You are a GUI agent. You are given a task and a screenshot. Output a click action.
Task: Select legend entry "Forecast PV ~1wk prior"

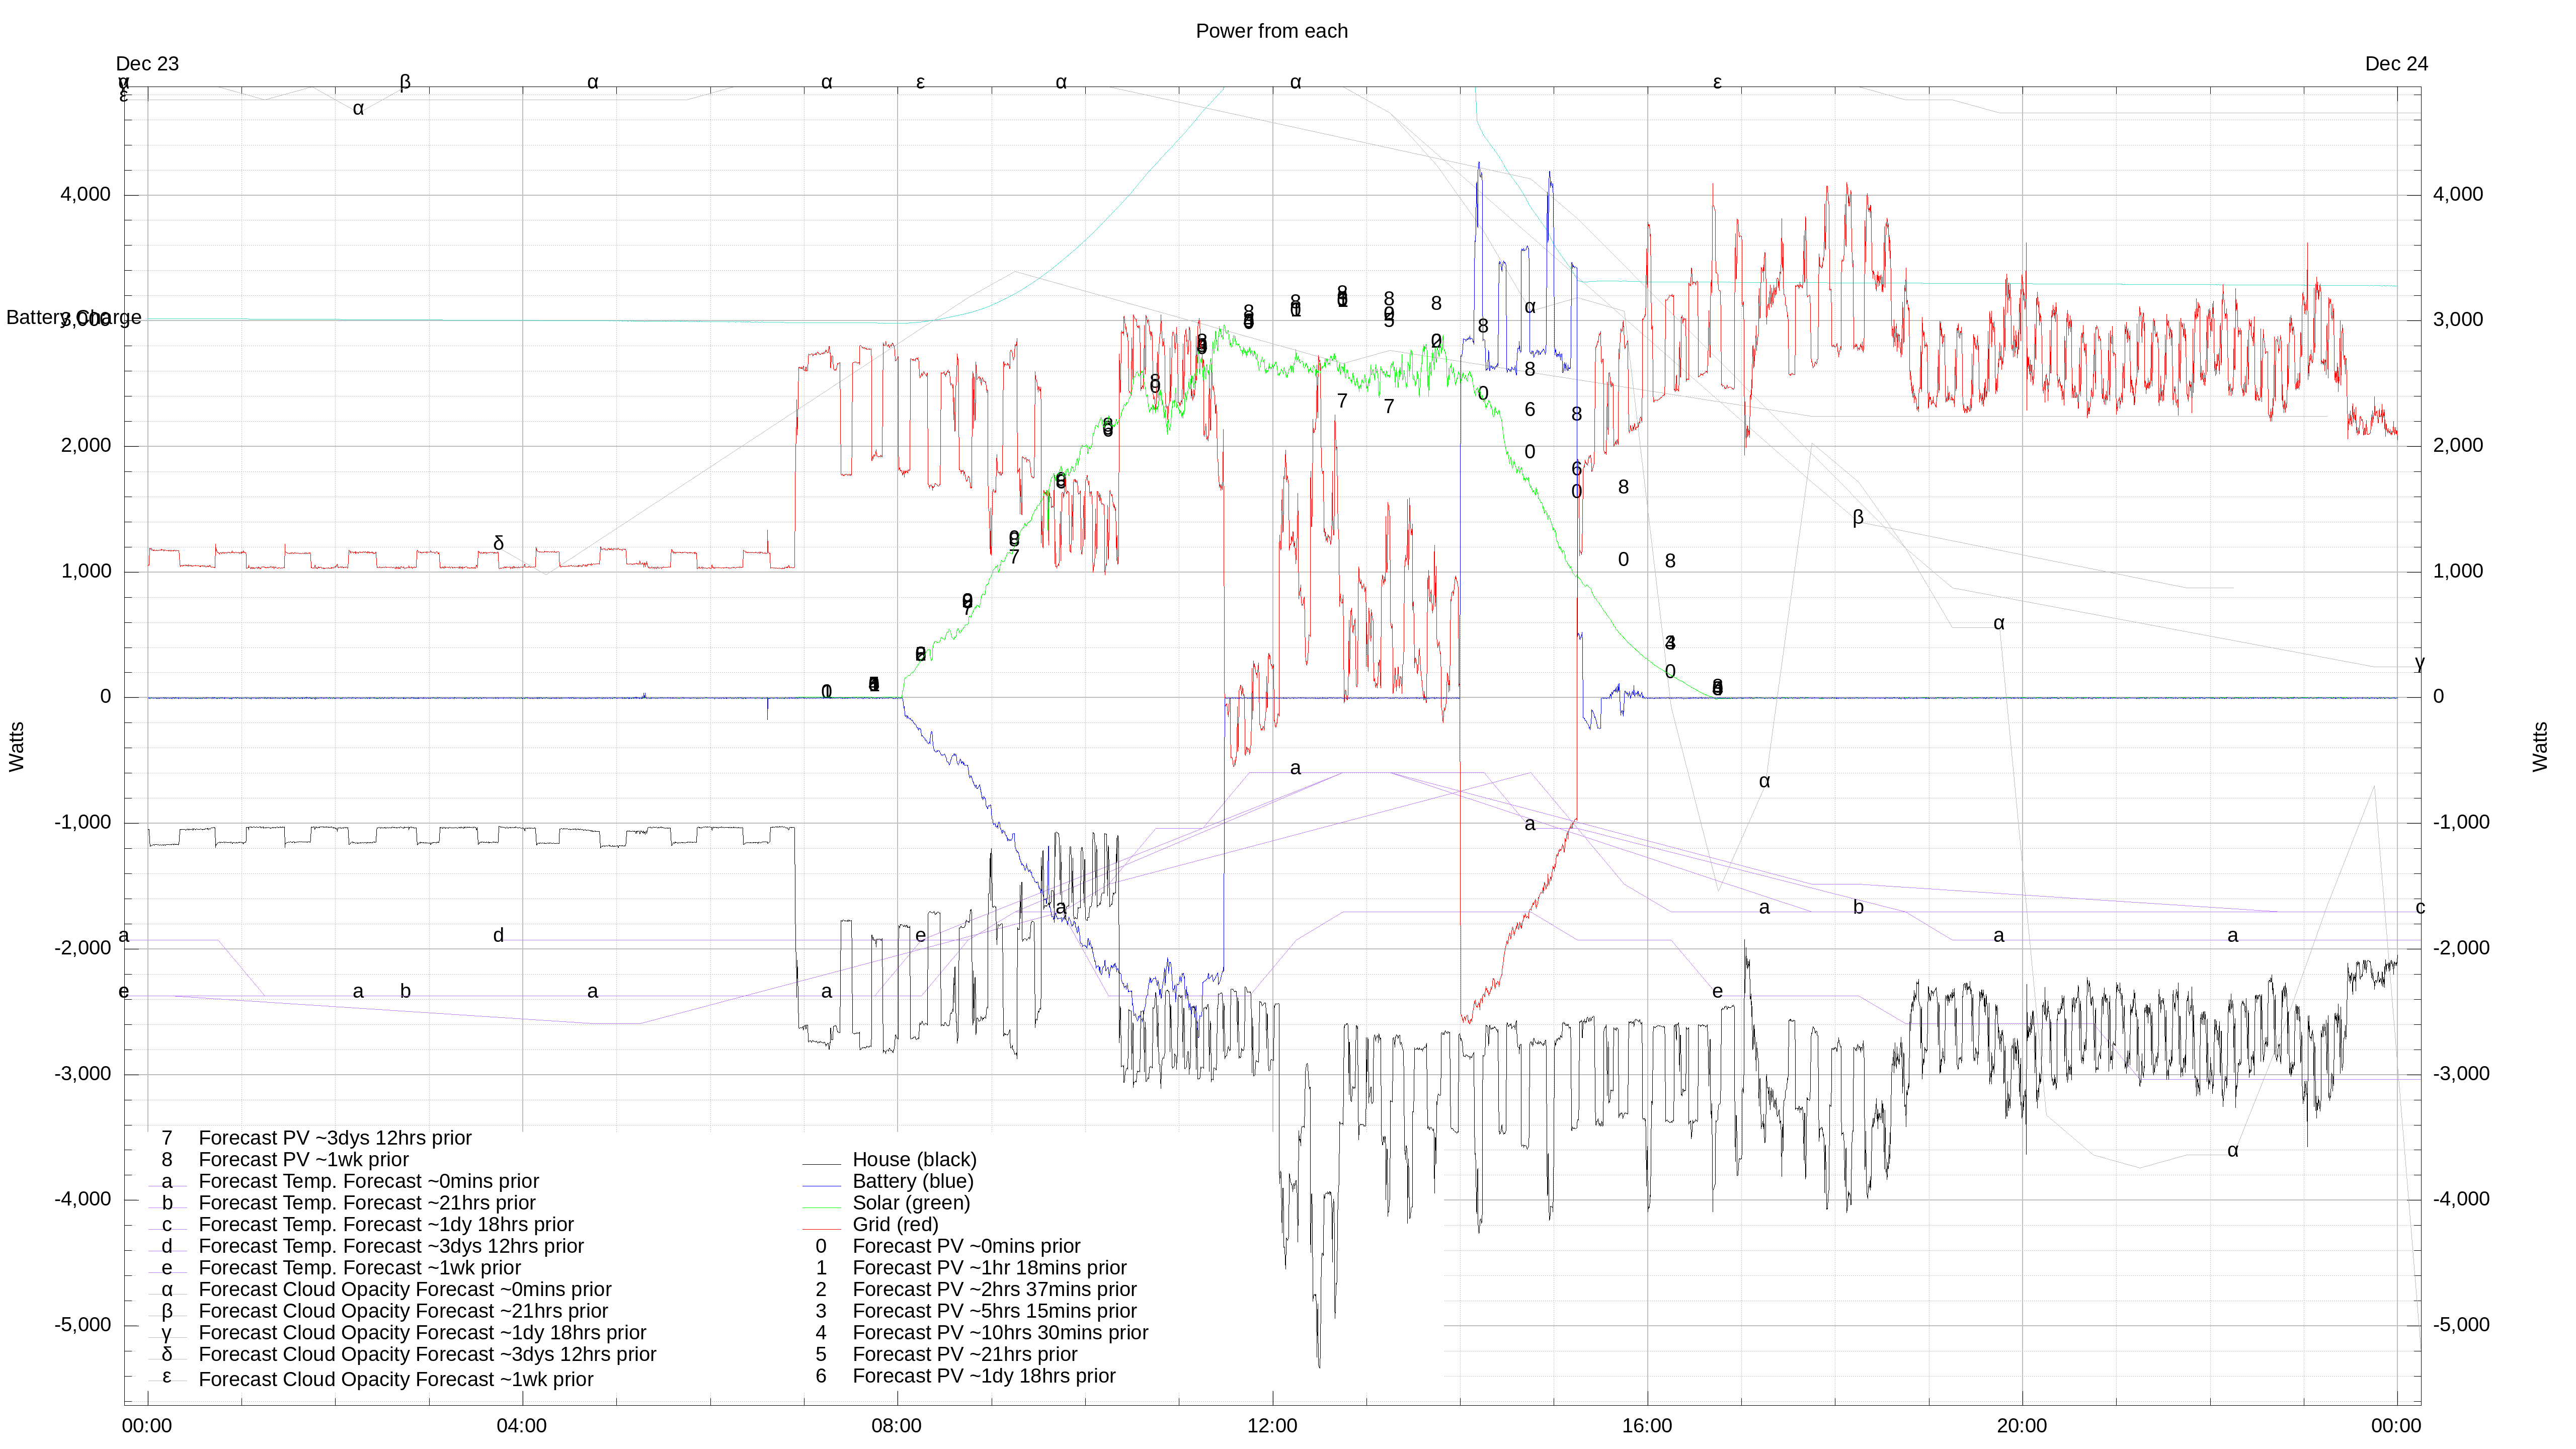[304, 1160]
